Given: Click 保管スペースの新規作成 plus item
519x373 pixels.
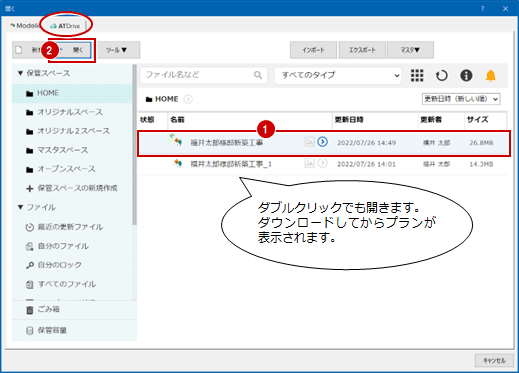Looking at the screenshot, I should pos(72,188).
